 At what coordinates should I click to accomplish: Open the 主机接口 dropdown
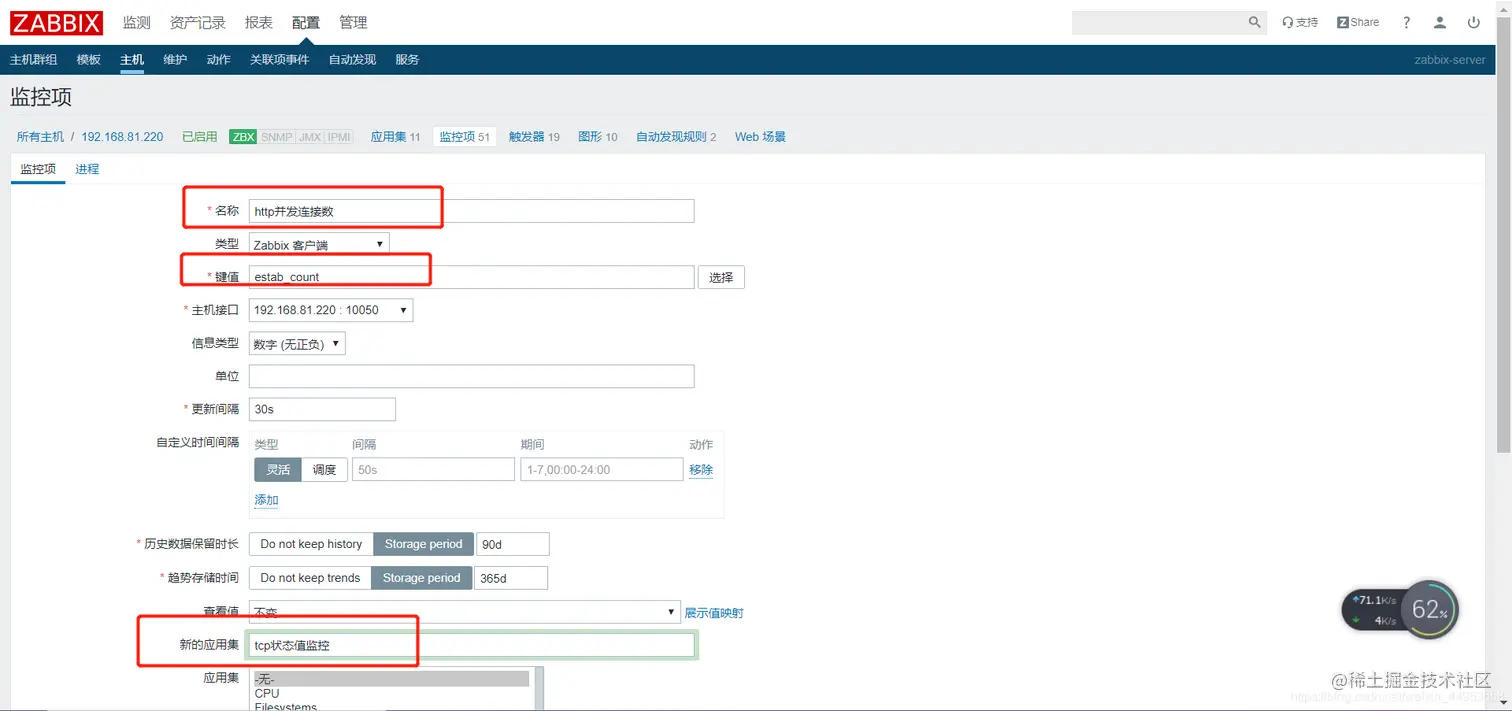[331, 310]
